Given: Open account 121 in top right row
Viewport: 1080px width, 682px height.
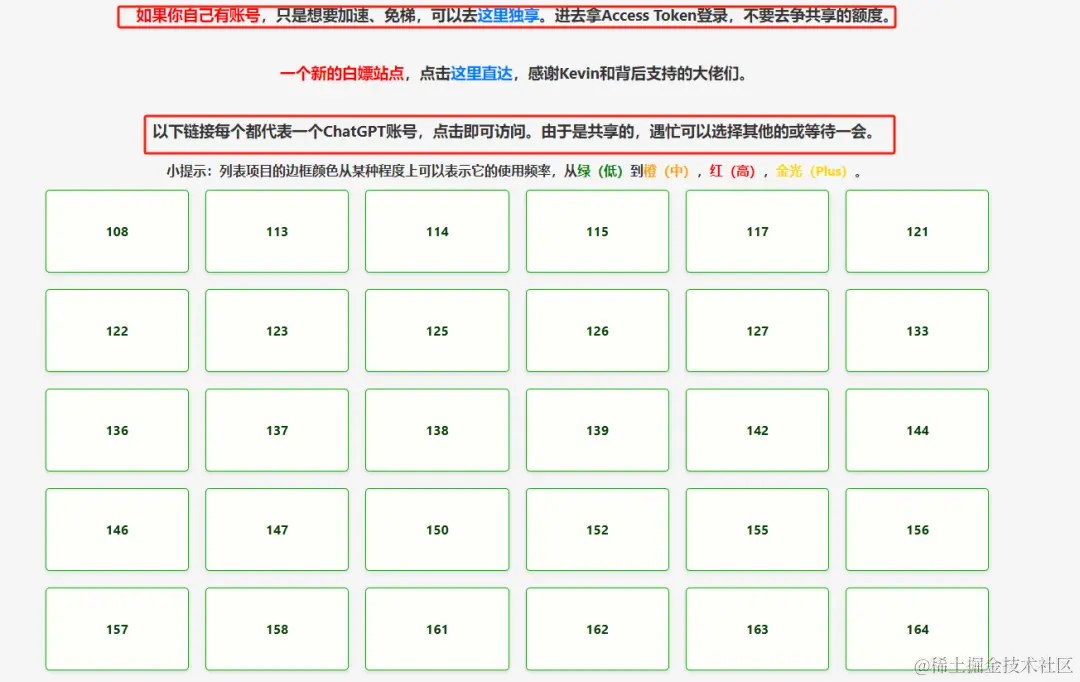Looking at the screenshot, I should 917,231.
